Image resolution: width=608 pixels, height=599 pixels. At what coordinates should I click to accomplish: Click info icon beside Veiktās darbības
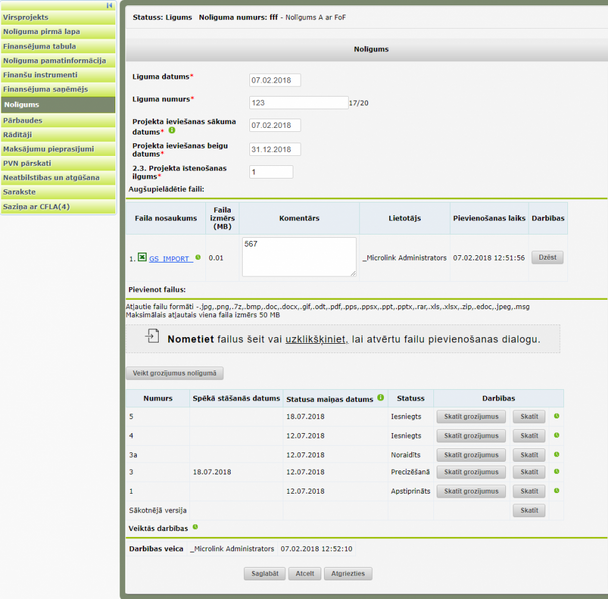(195, 527)
